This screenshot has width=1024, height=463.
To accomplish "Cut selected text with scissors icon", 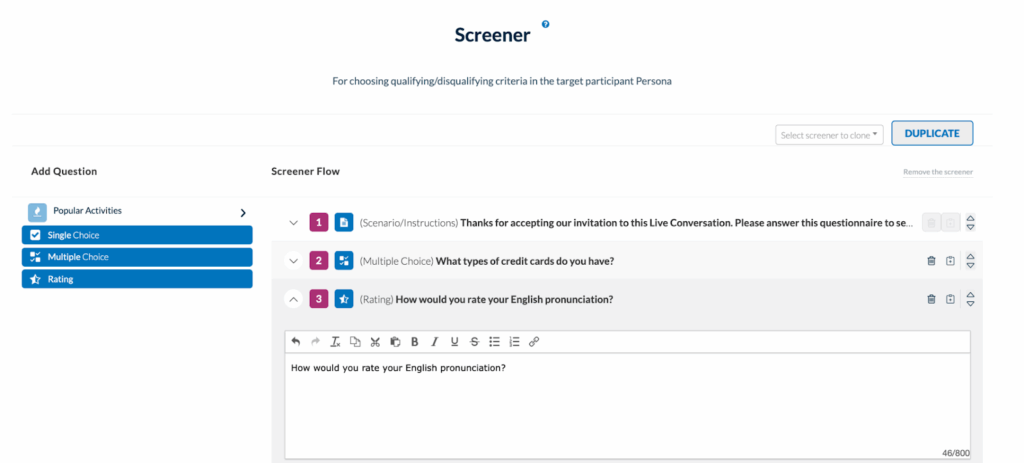I will [x=375, y=342].
